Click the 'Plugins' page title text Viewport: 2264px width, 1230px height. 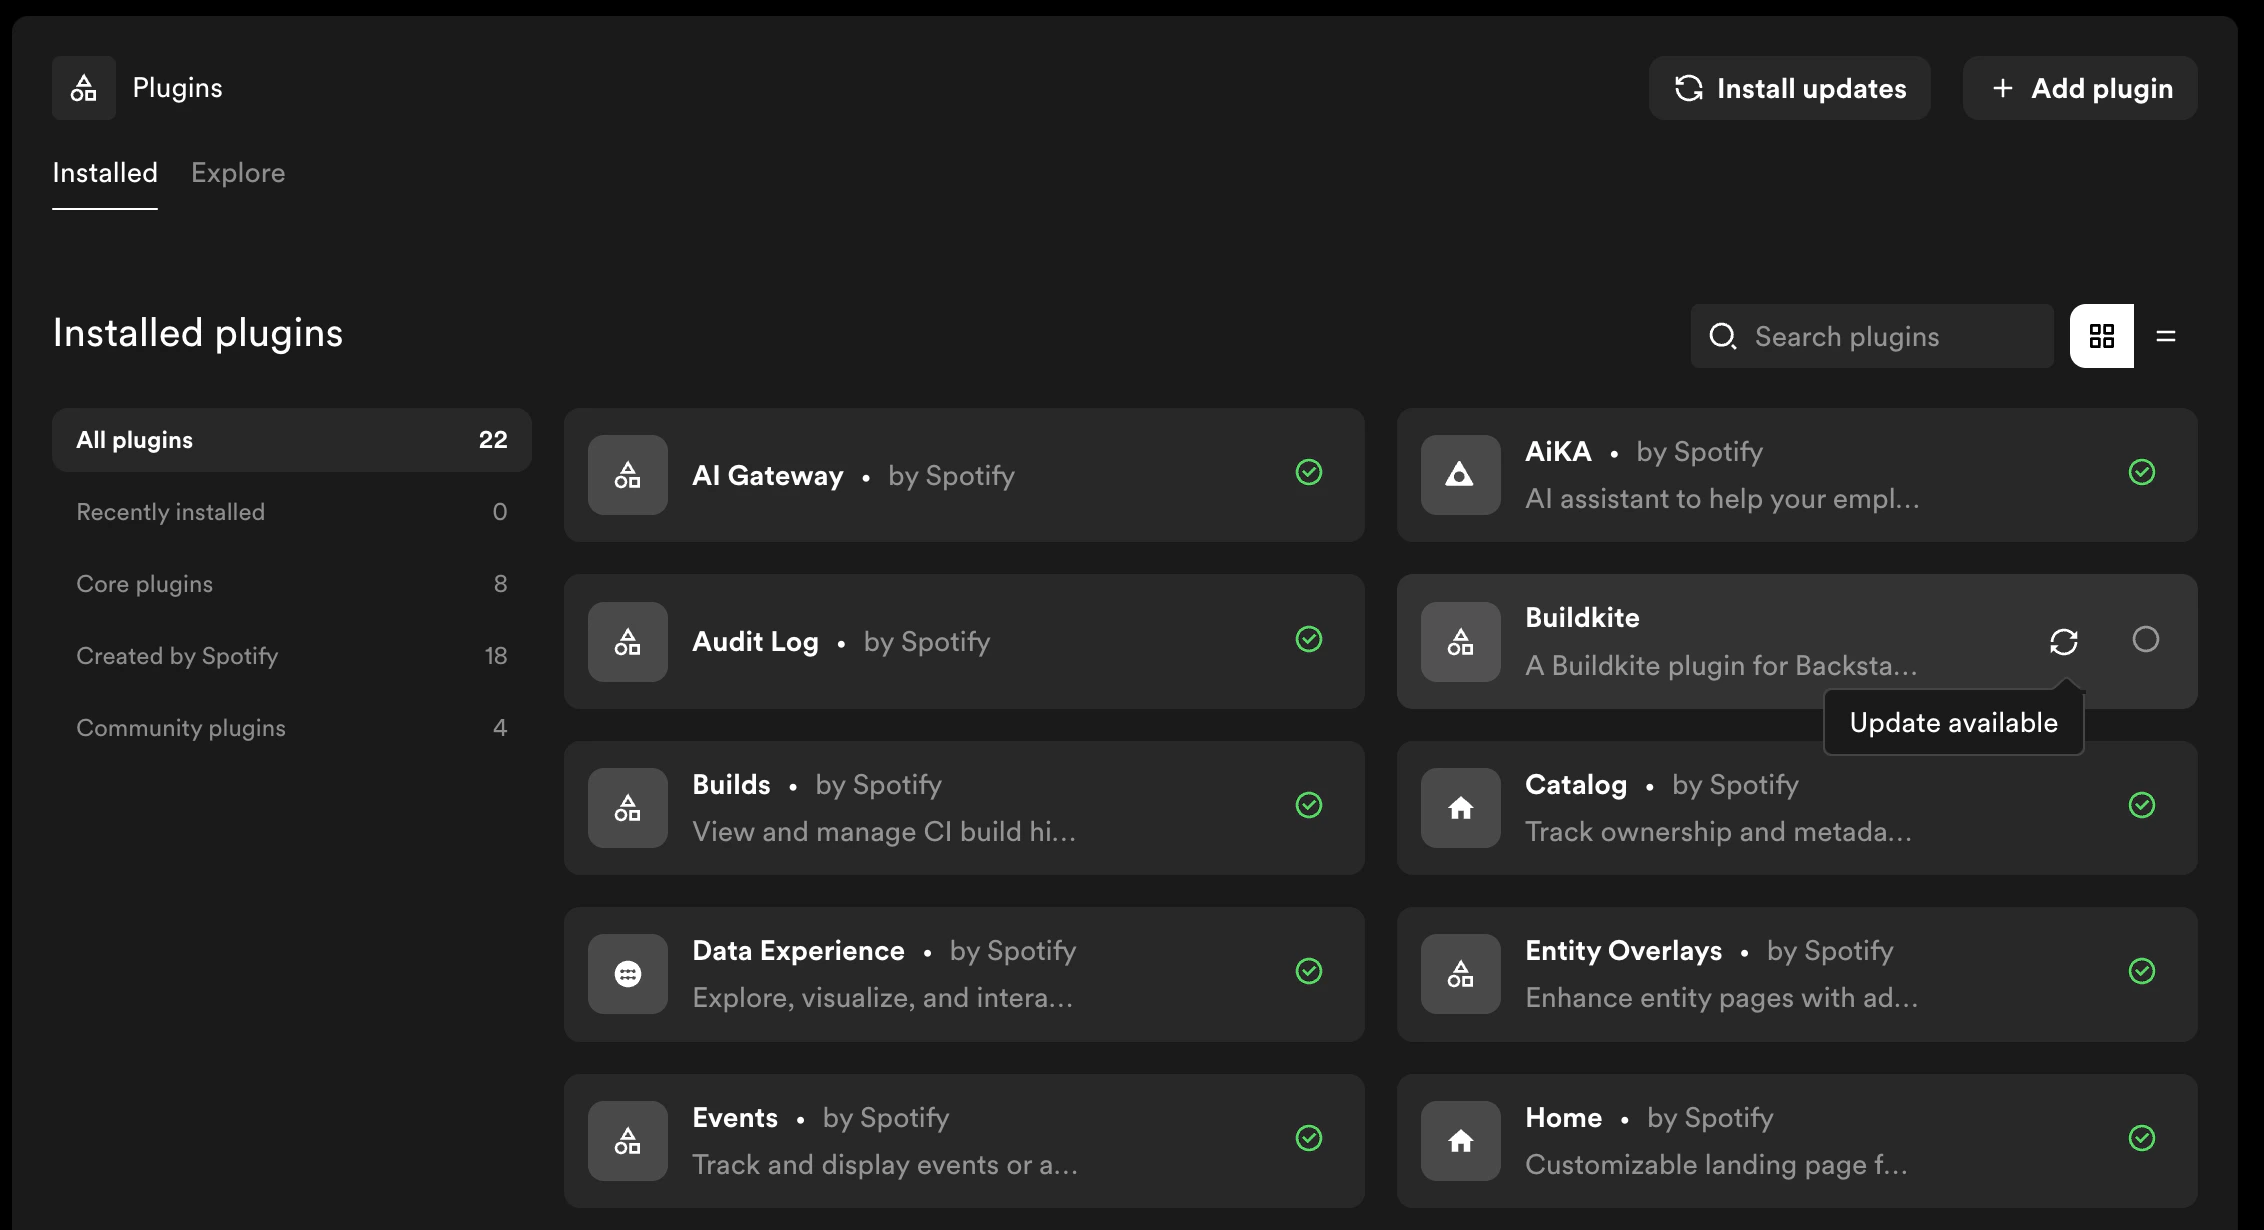[x=178, y=88]
